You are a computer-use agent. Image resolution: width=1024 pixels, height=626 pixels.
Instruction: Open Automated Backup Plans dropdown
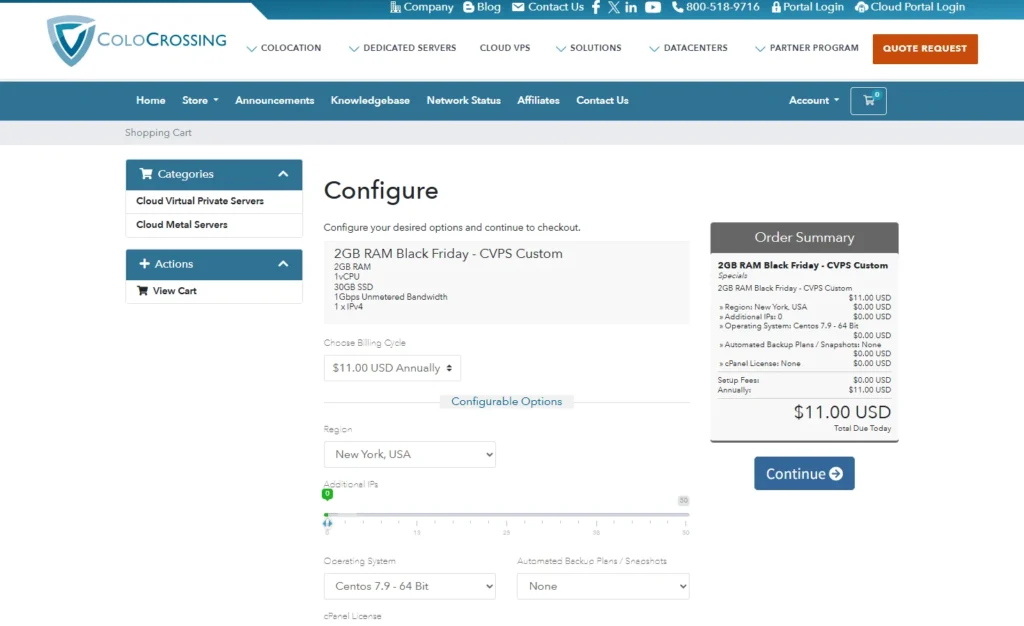coord(602,586)
